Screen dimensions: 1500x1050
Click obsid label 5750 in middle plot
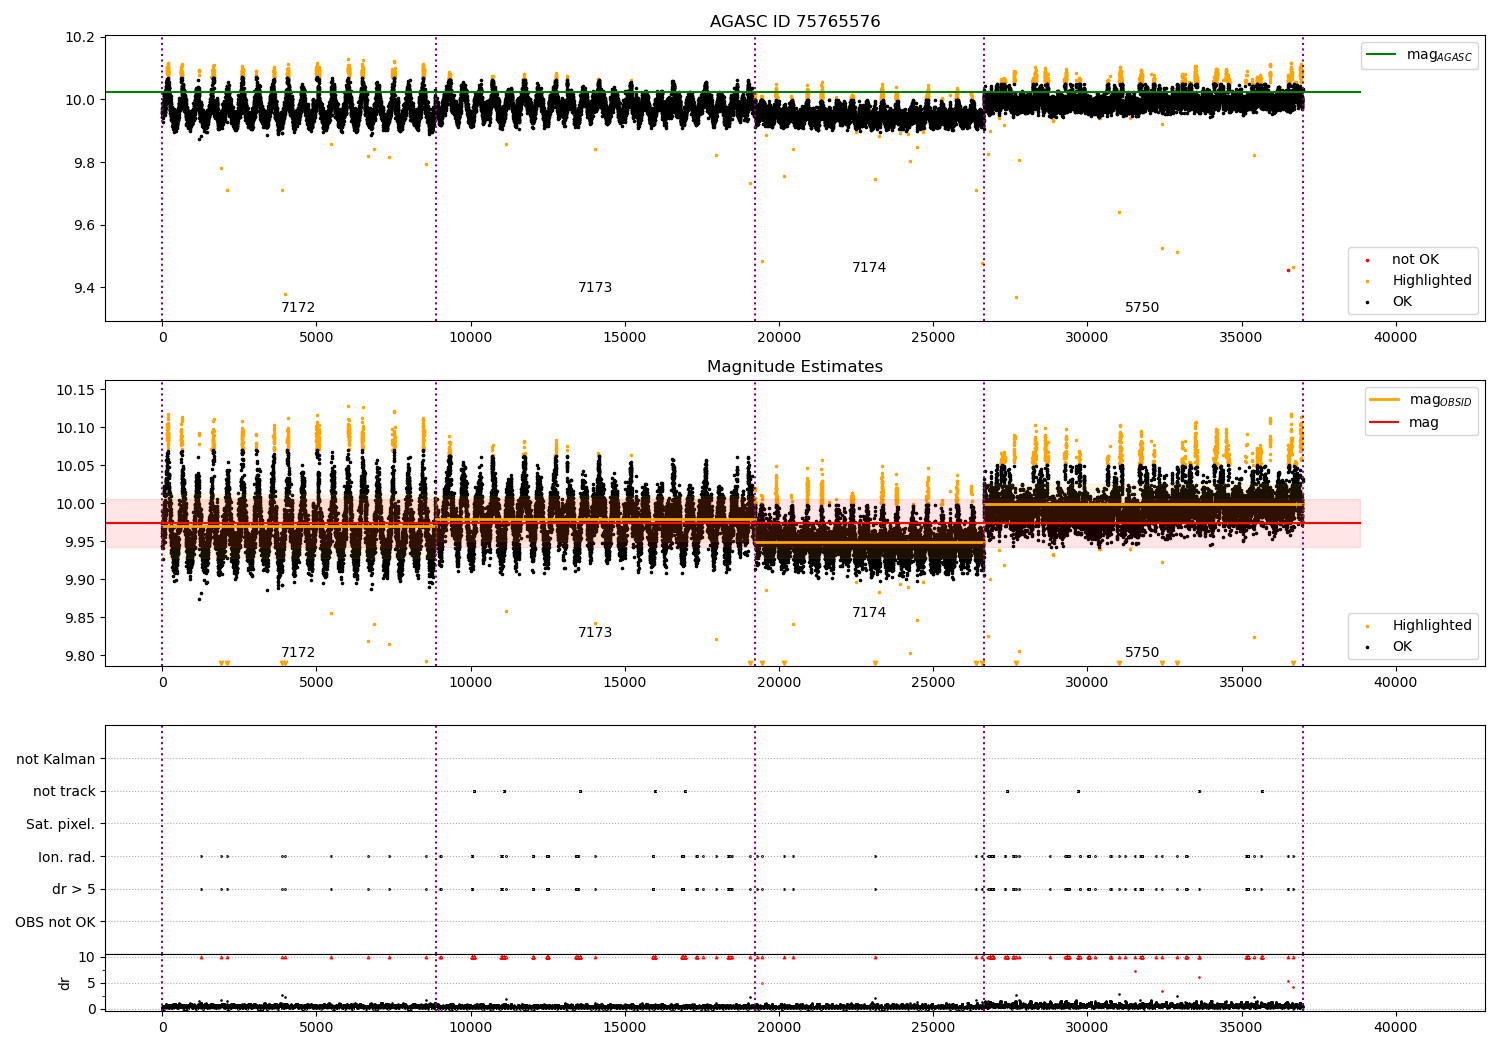tap(1142, 653)
